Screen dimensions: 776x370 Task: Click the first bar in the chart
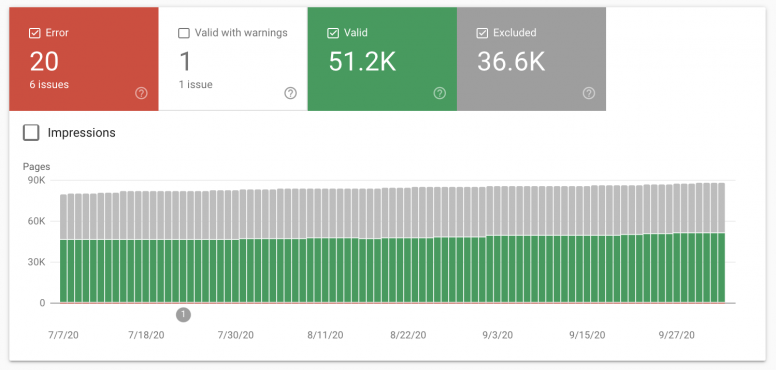point(63,248)
